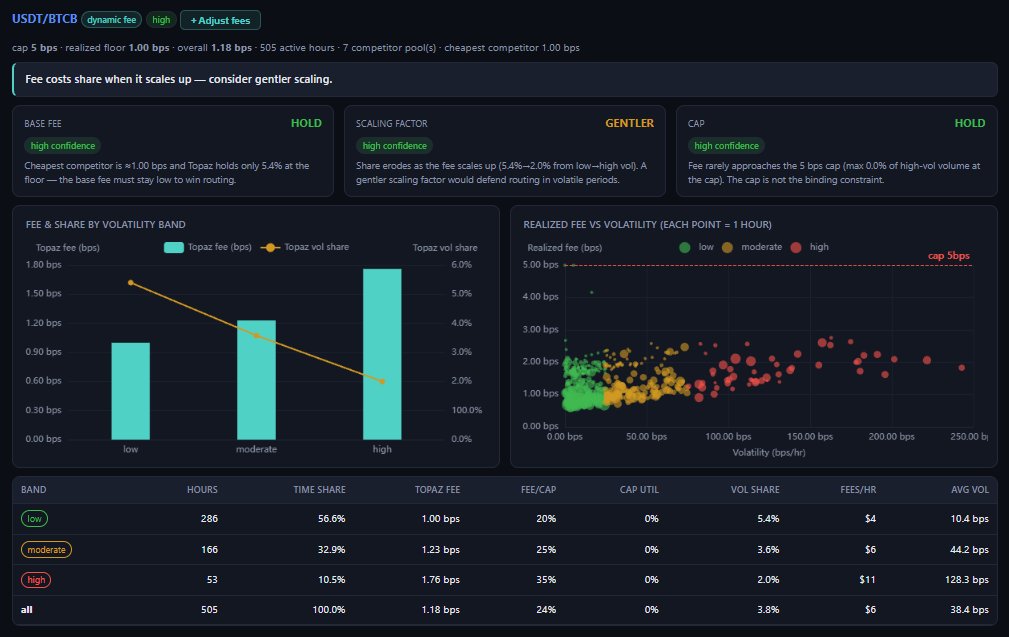Click high confidence badge on Base Fee card
Image resolution: width=1009 pixels, height=637 pixels.
coord(62,146)
